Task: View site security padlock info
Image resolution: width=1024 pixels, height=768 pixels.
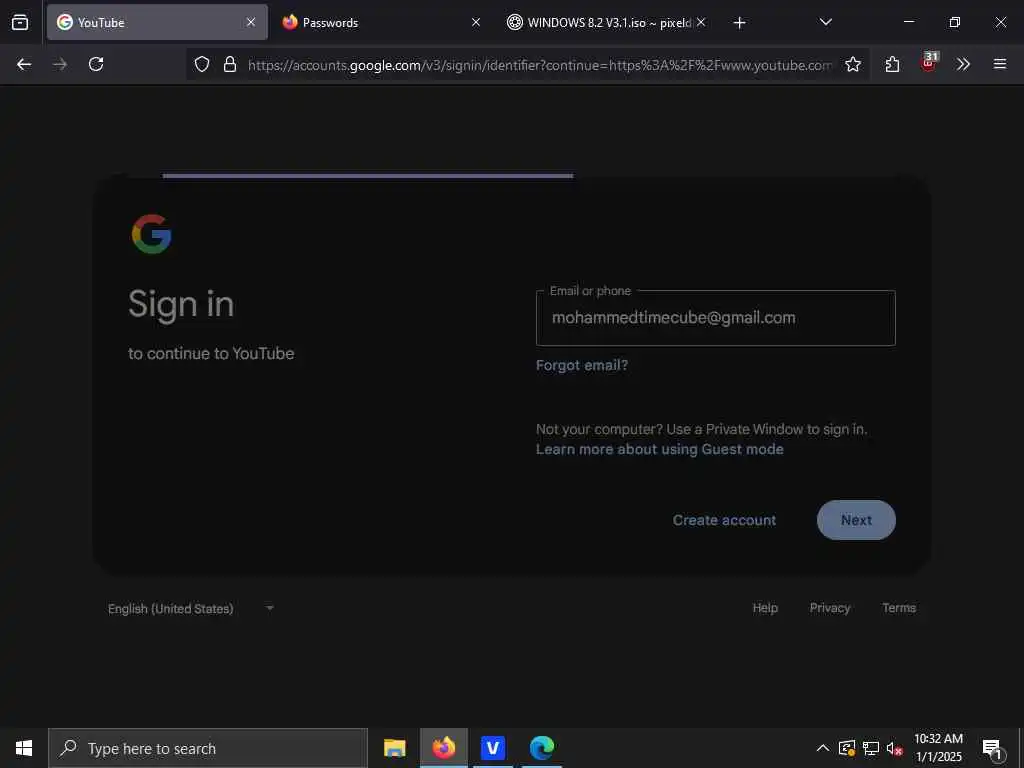Action: point(230,64)
